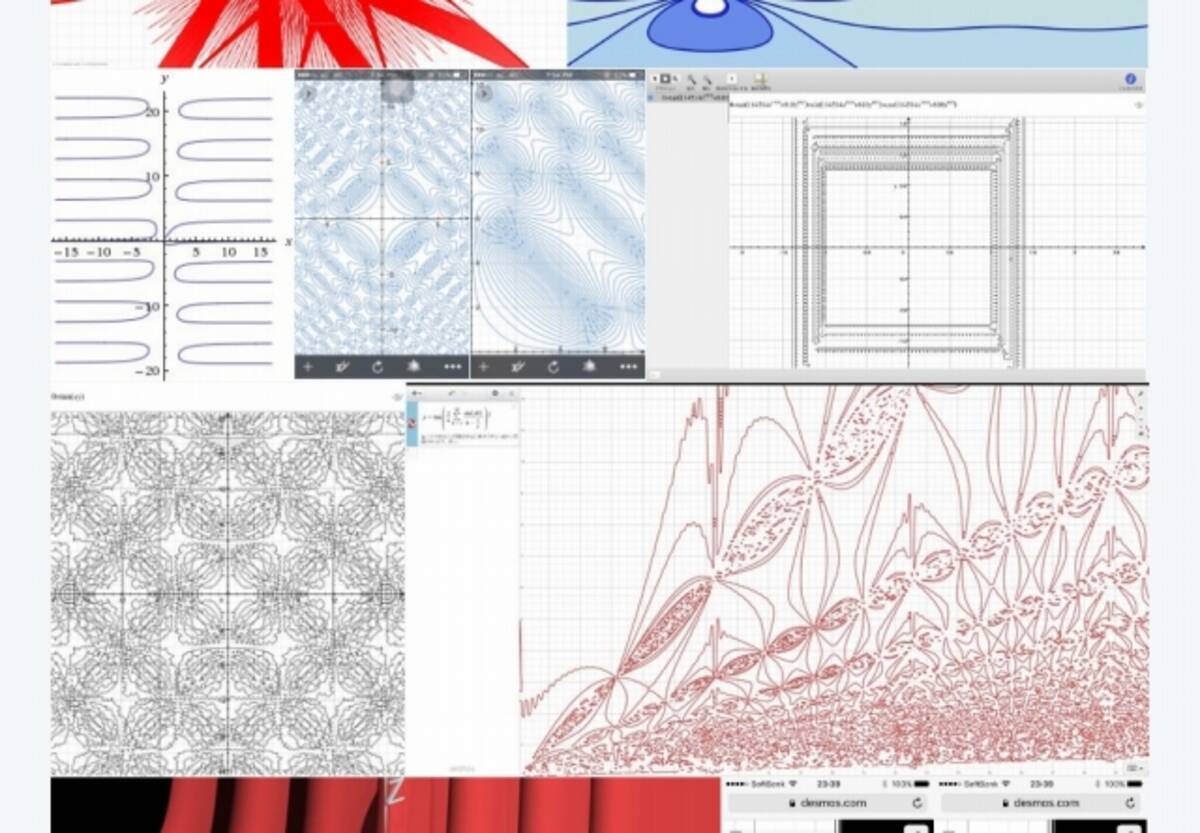
Task: Tap refresh icon in right phone graph toolbar
Action: point(554,367)
